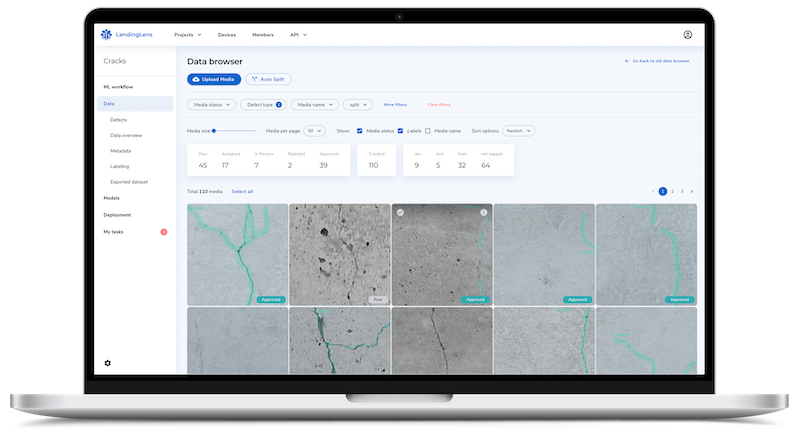Open the settings gear in sidebar
Screen dimensions: 800x434
click(108, 363)
